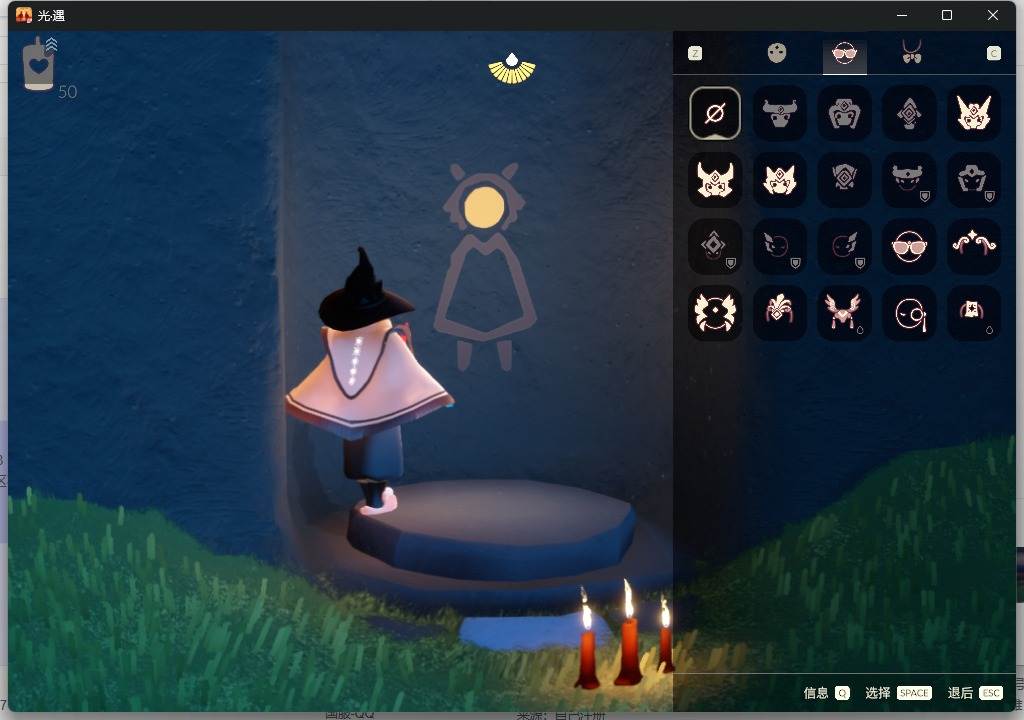
Task: Click the 选择 SPACE select button
Action: (x=898, y=693)
